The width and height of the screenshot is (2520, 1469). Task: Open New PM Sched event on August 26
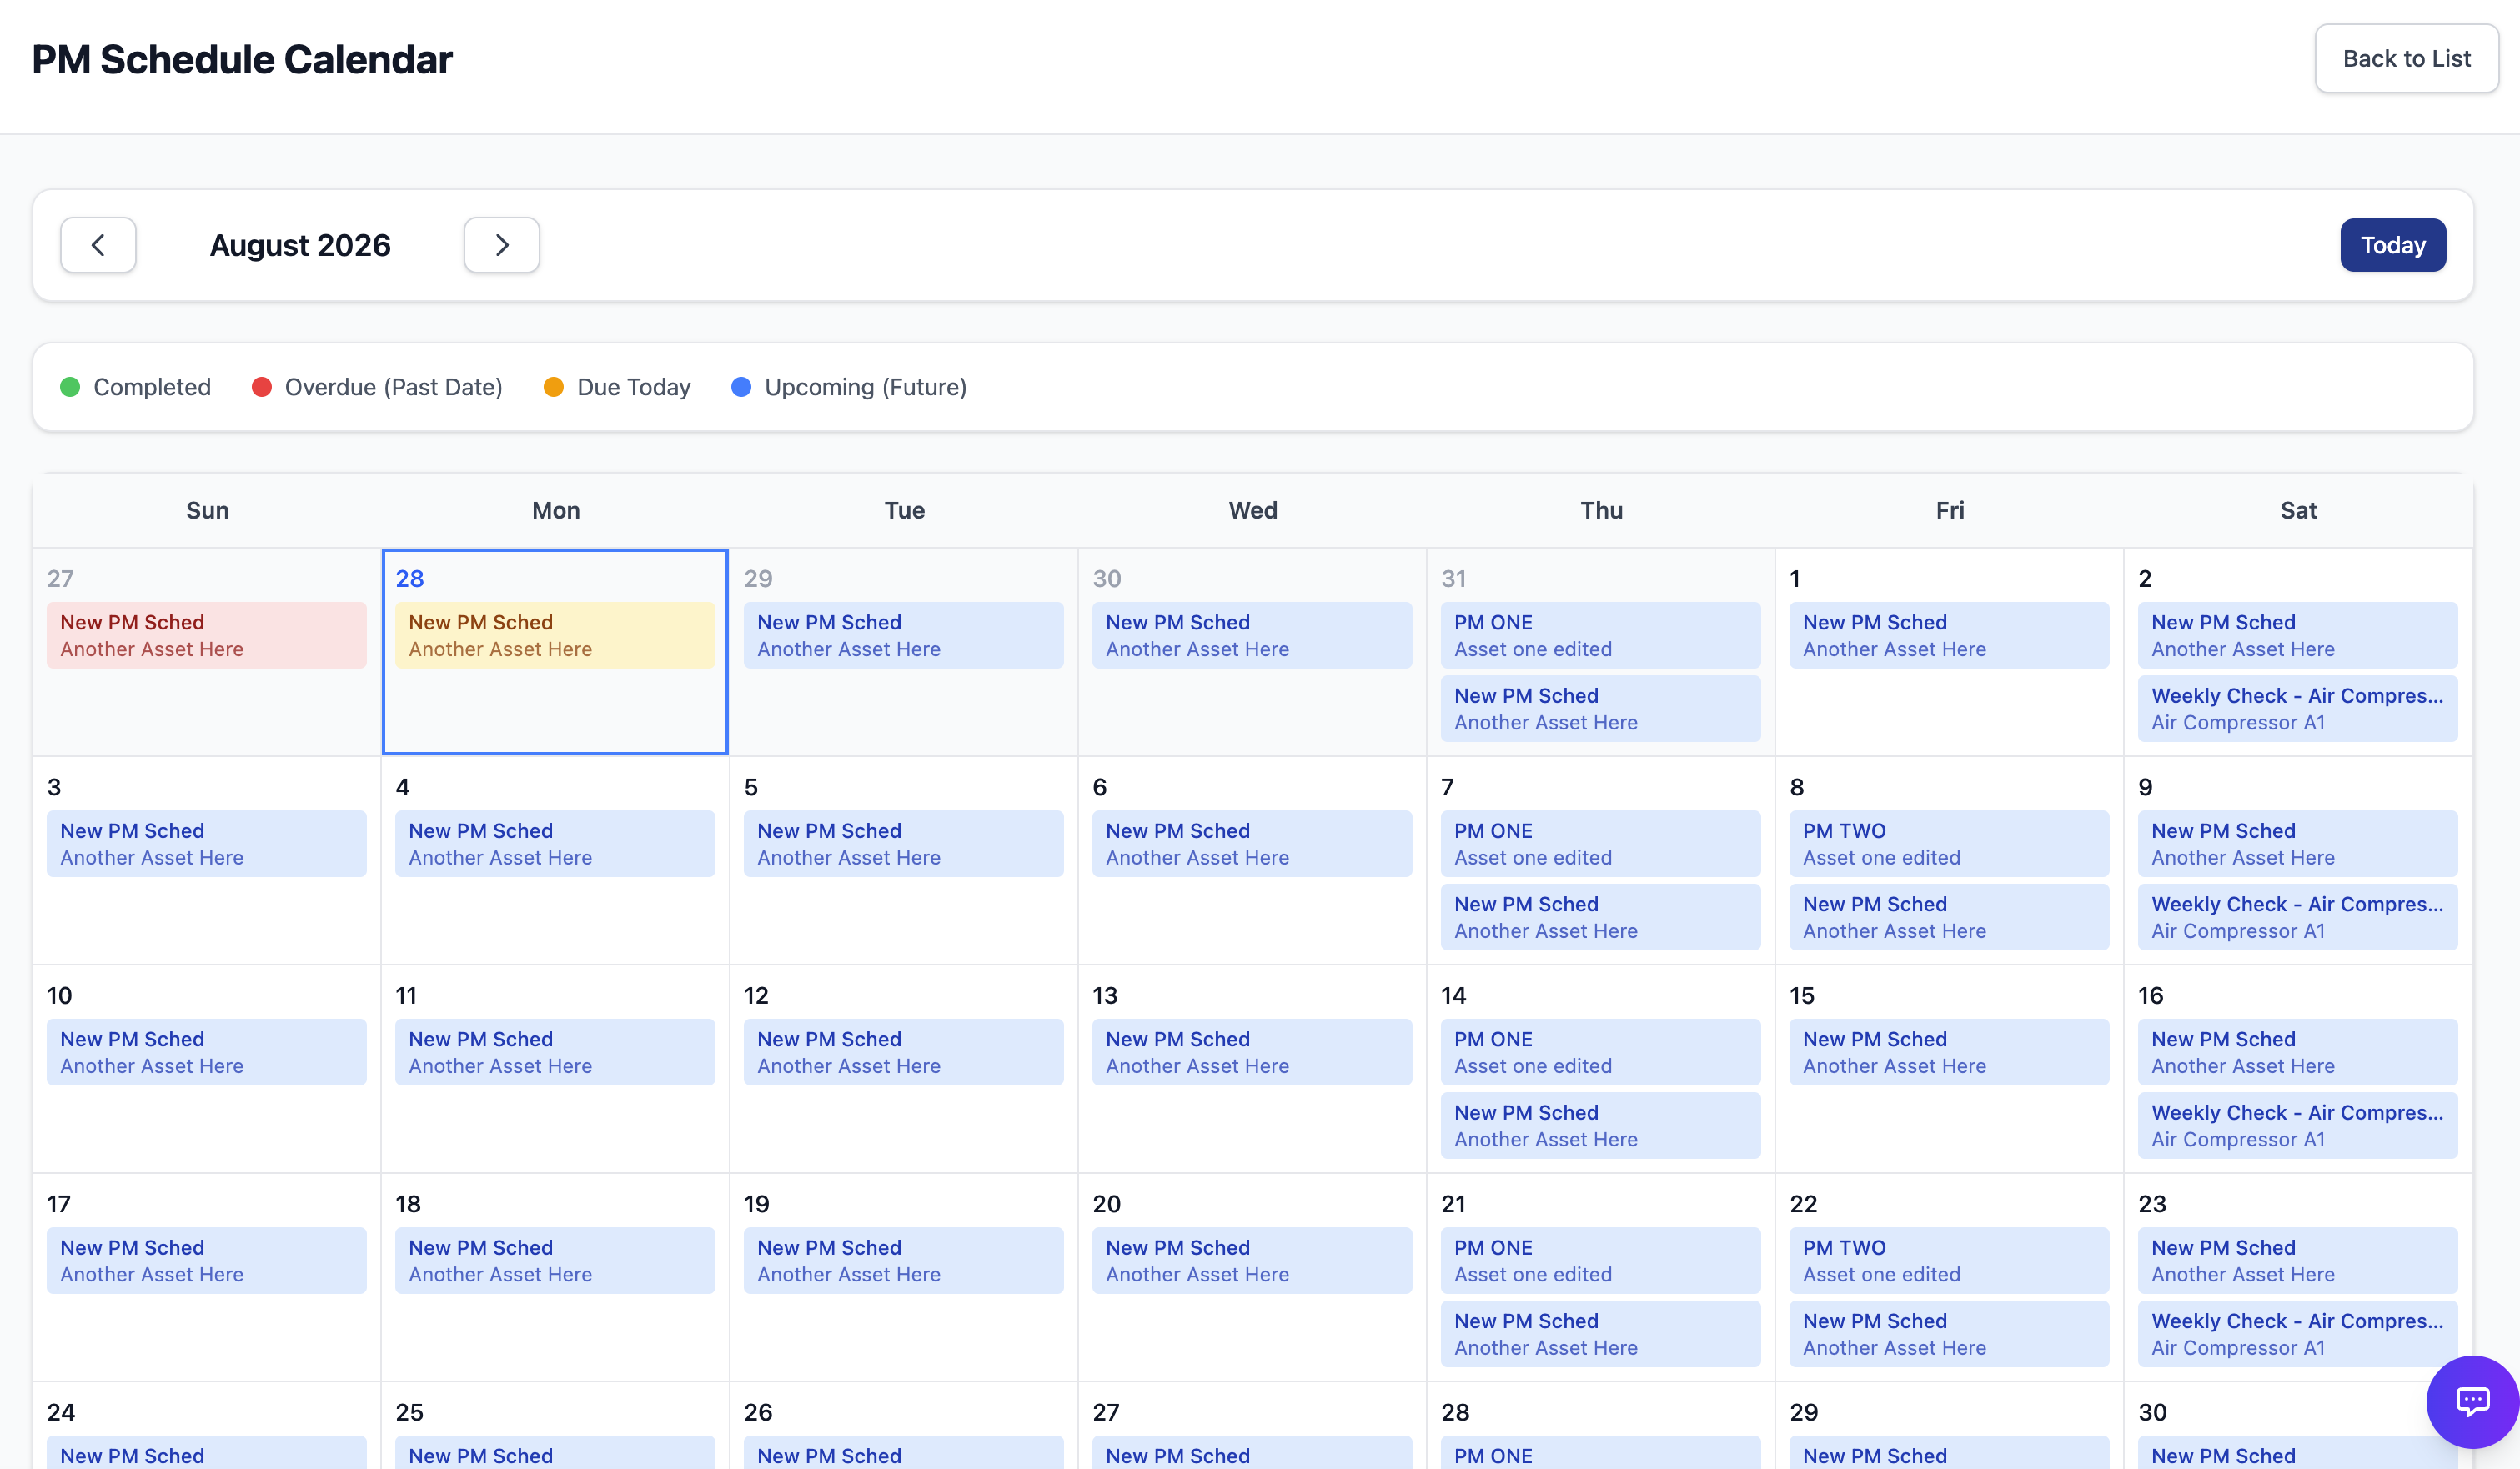point(904,1453)
